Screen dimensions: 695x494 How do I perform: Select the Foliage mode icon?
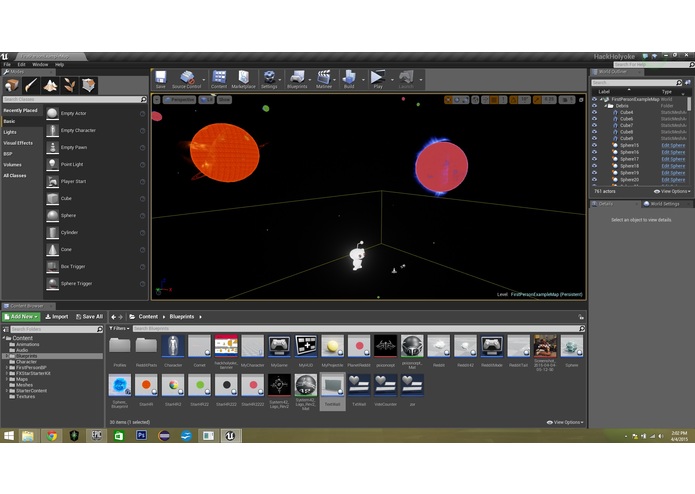69,85
